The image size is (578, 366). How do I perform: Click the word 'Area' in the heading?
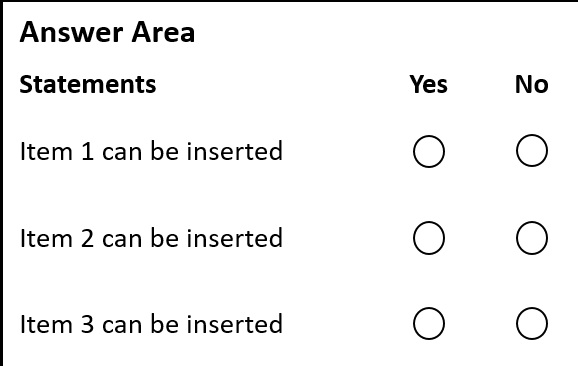[163, 32]
